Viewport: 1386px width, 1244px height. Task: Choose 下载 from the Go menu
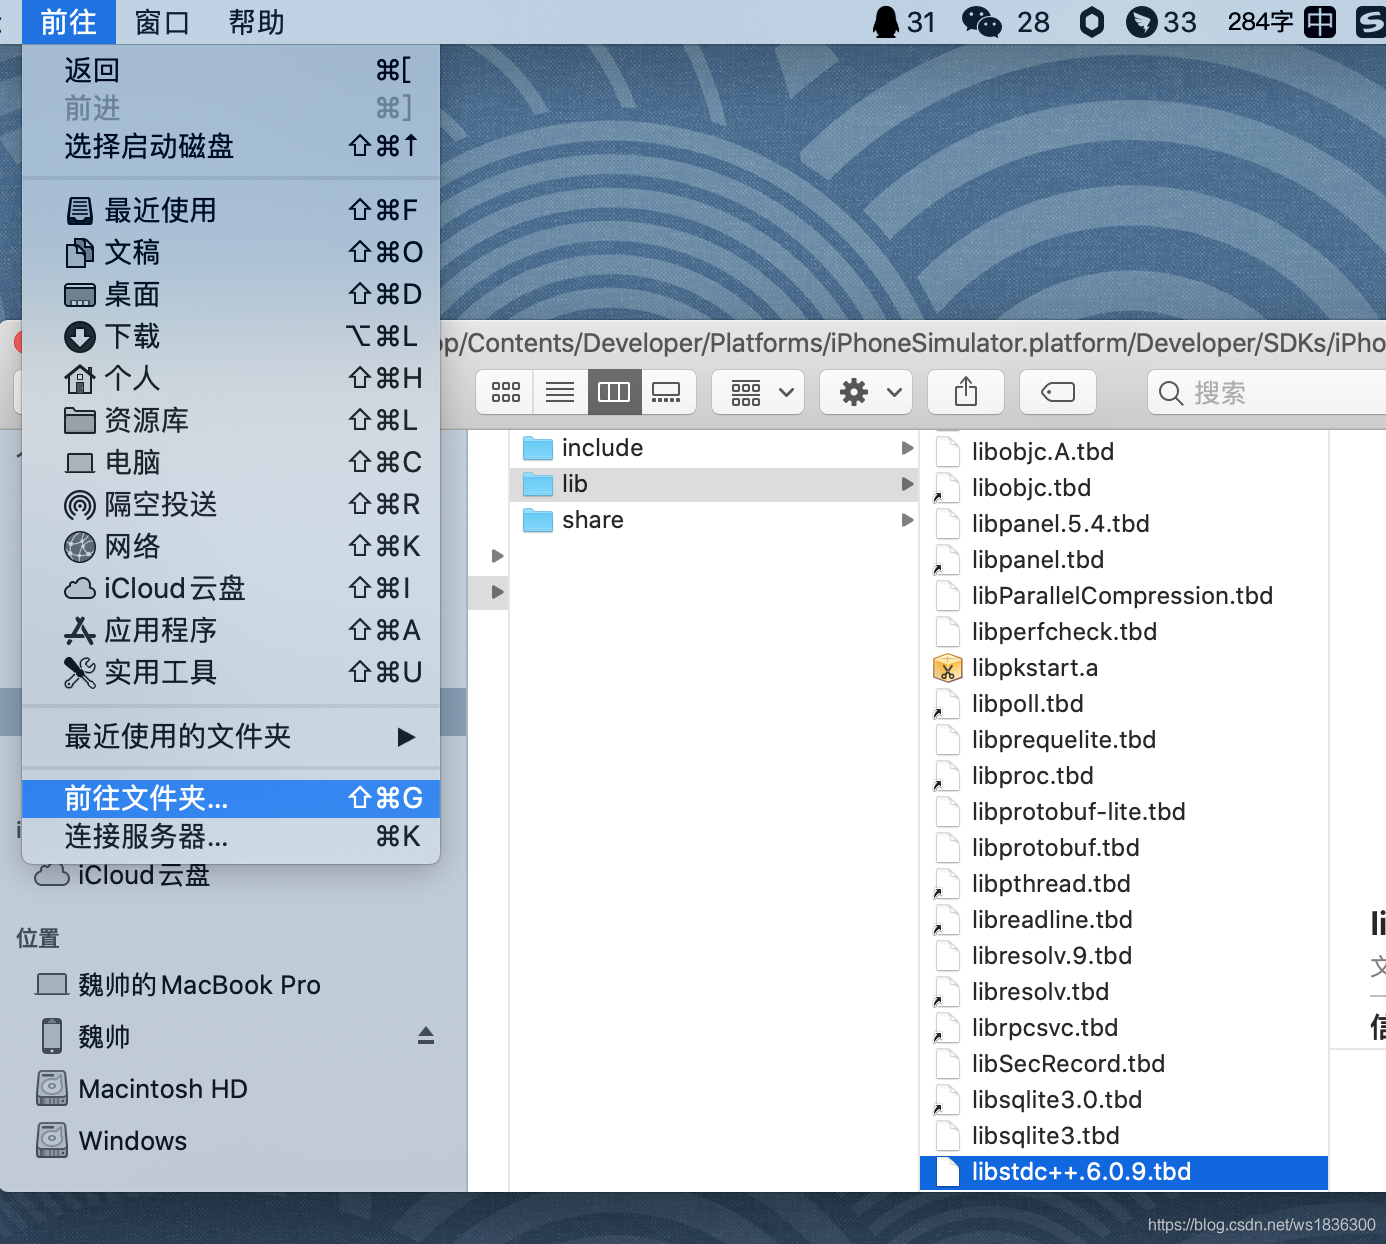131,337
